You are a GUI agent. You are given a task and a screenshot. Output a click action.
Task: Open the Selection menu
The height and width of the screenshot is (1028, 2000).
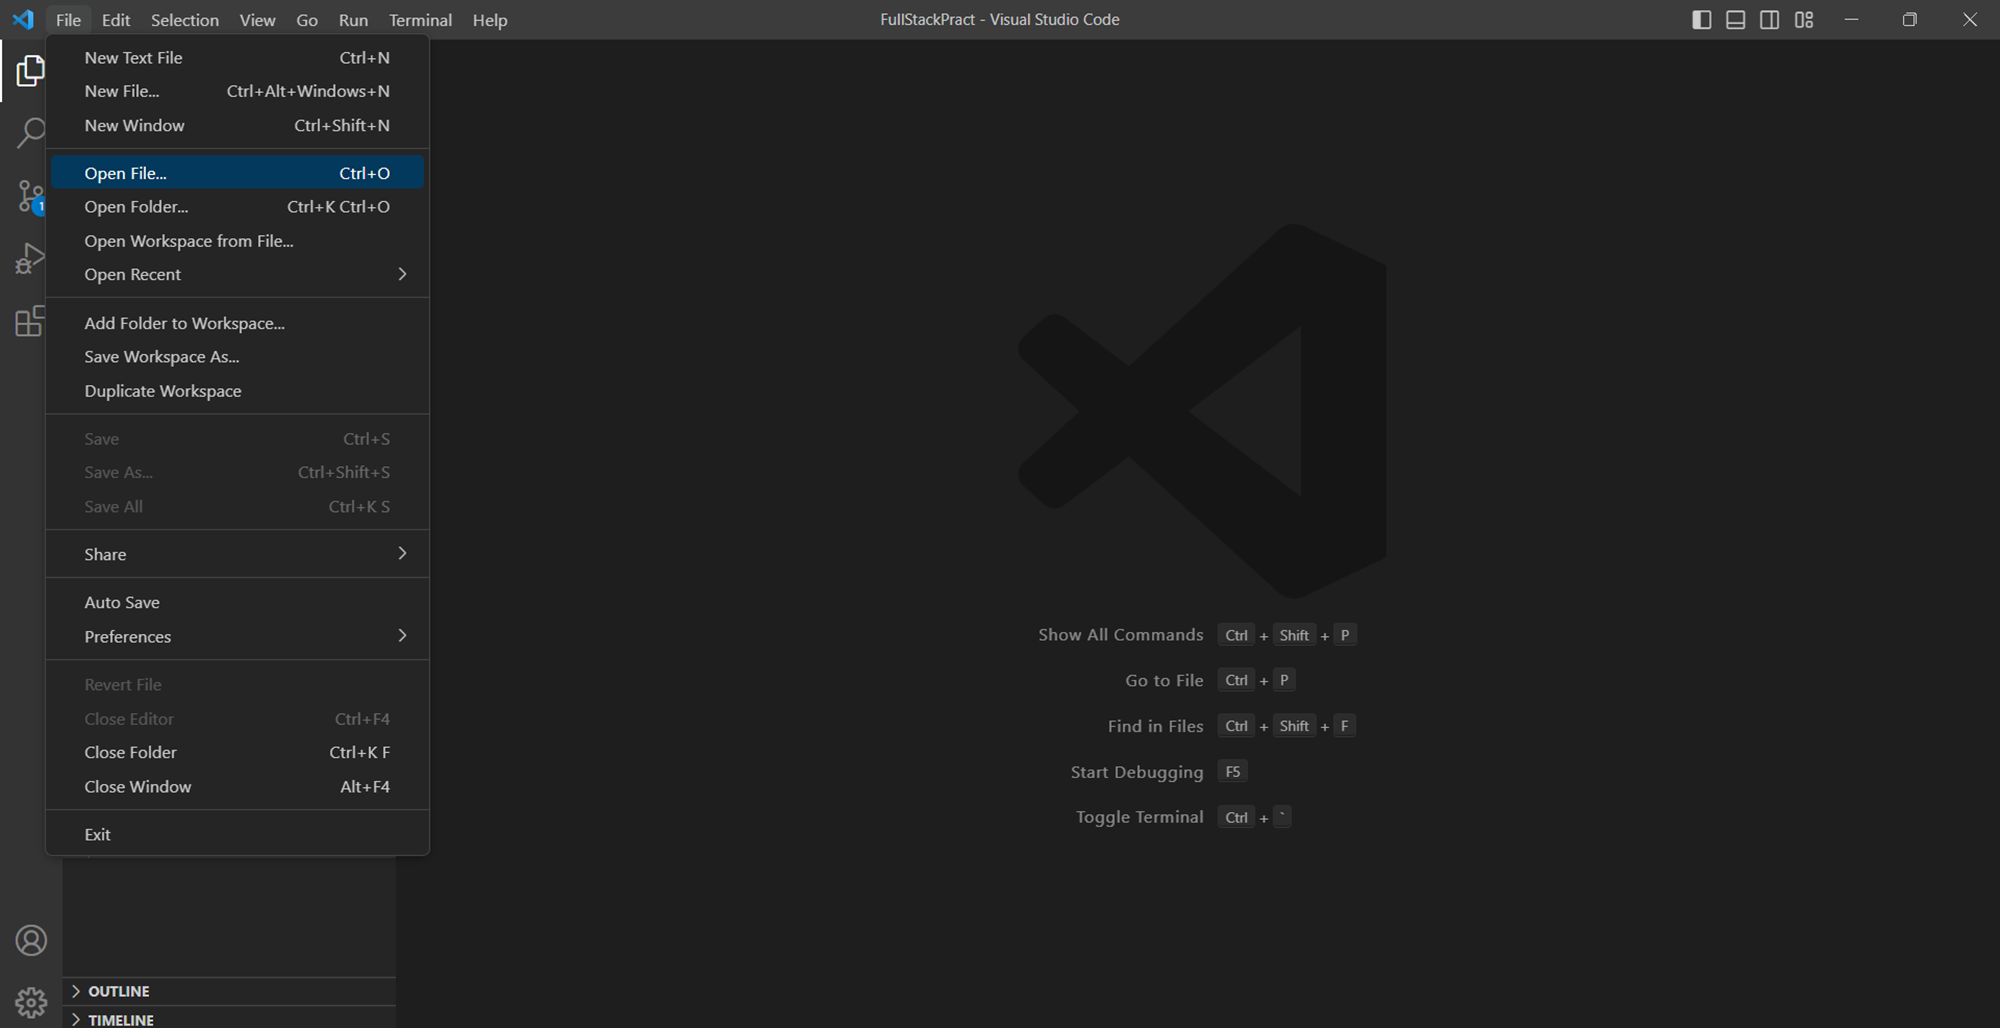coord(185,20)
